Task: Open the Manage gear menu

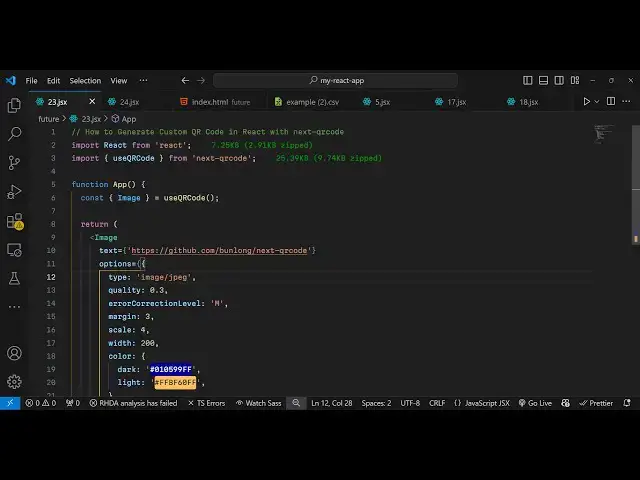Action: tap(14, 382)
